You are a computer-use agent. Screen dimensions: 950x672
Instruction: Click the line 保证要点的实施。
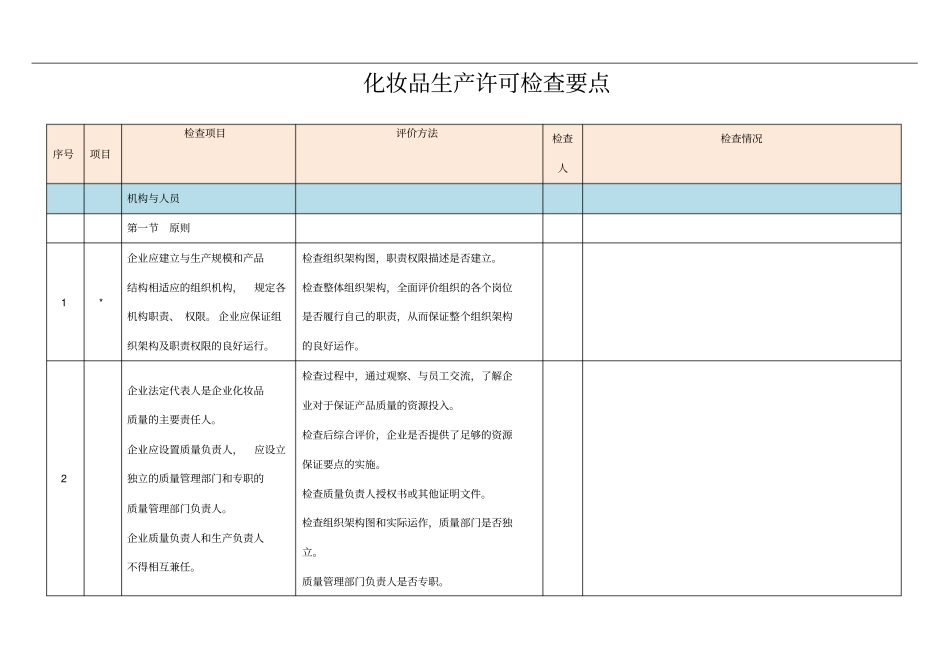click(342, 464)
